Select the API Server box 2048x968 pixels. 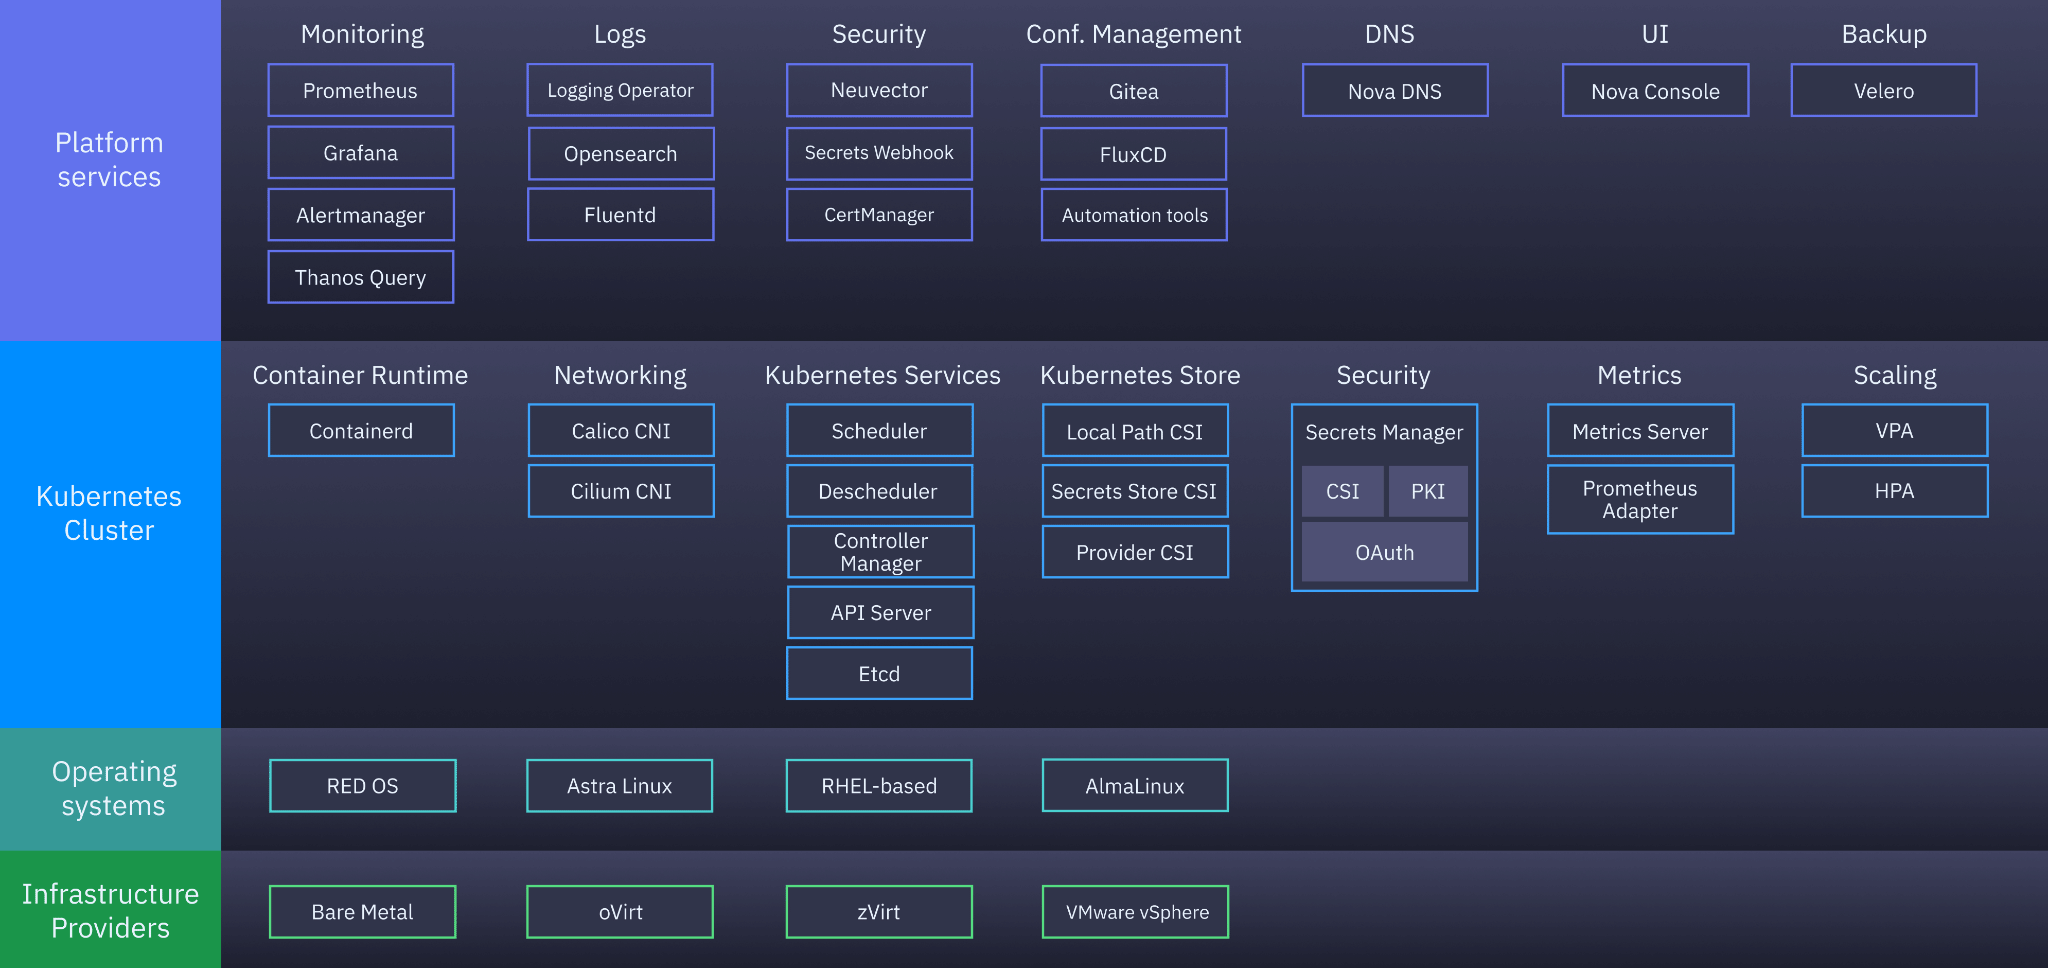880,612
